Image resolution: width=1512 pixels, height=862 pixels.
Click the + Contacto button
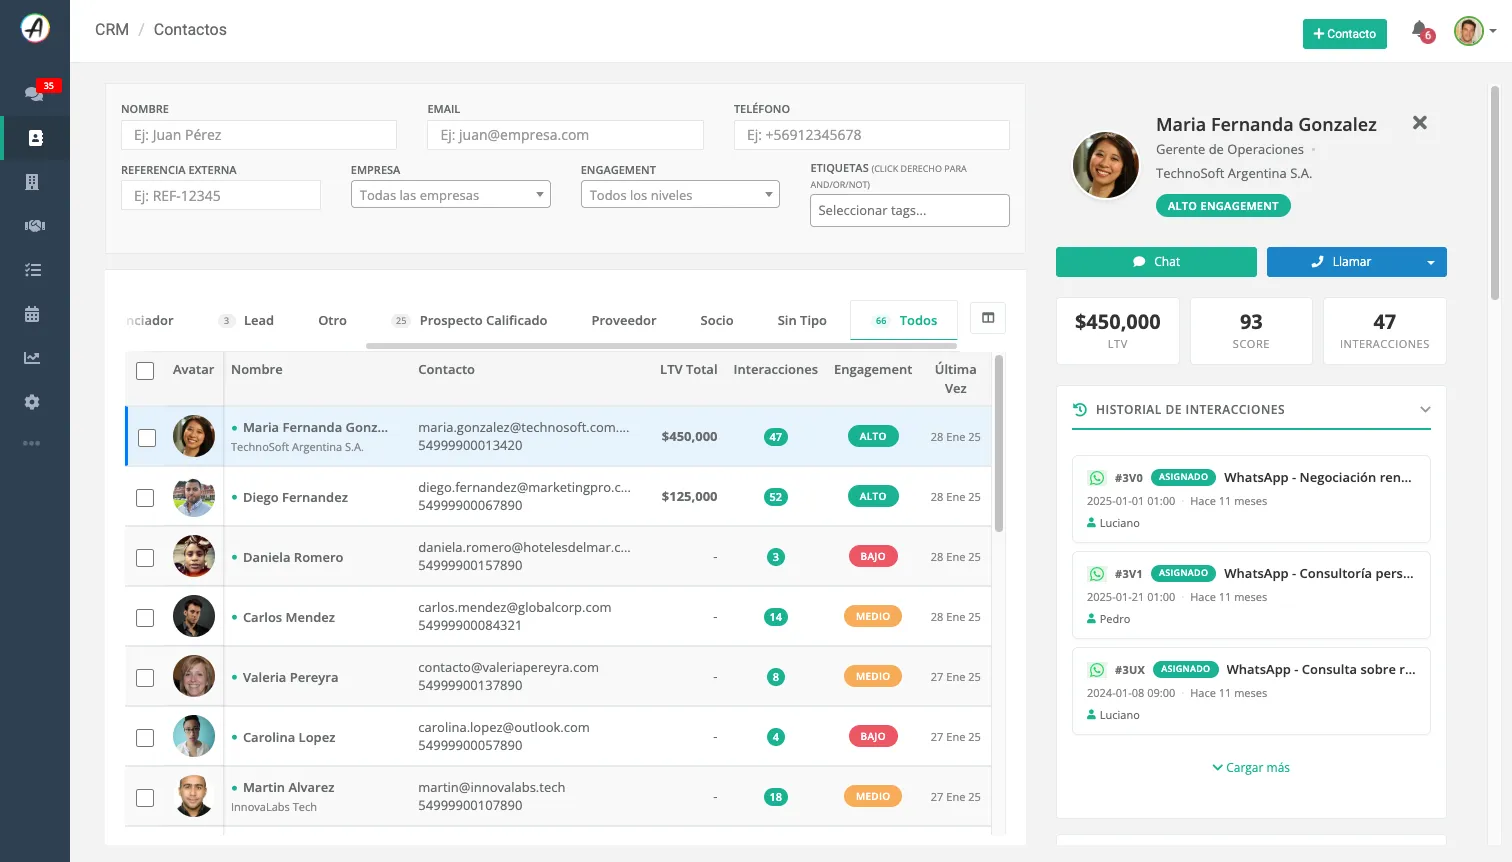coord(1345,34)
